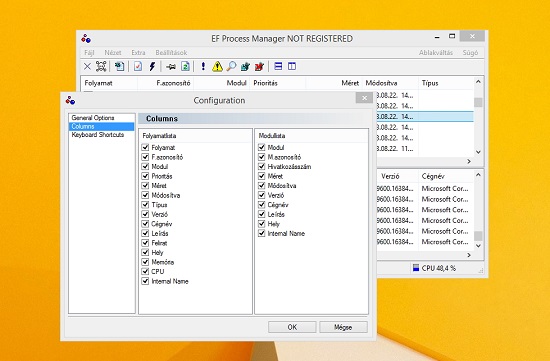Viewport: 550px width, 361px height.
Task: Click the magnifying glass search icon
Action: 231,66
